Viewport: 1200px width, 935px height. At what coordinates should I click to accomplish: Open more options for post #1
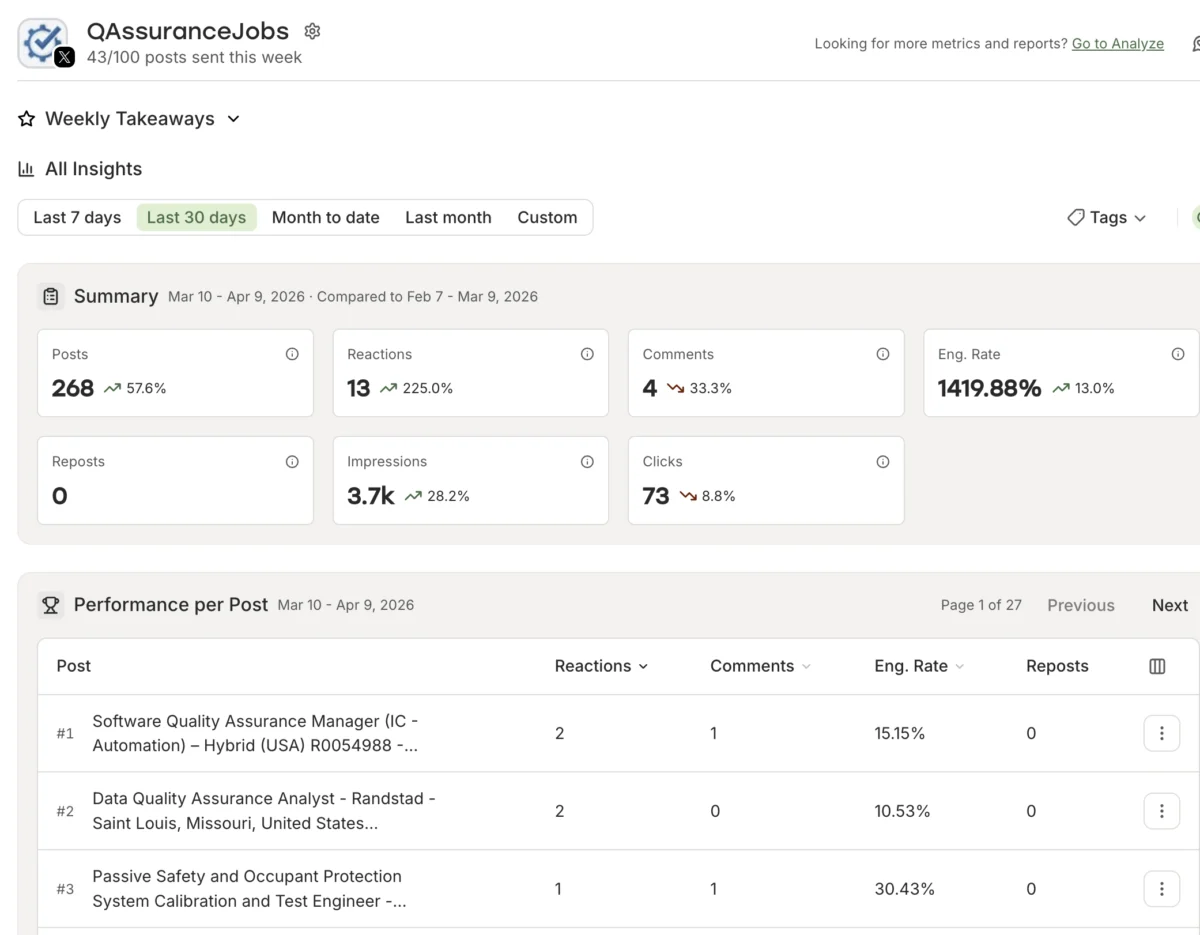1161,733
